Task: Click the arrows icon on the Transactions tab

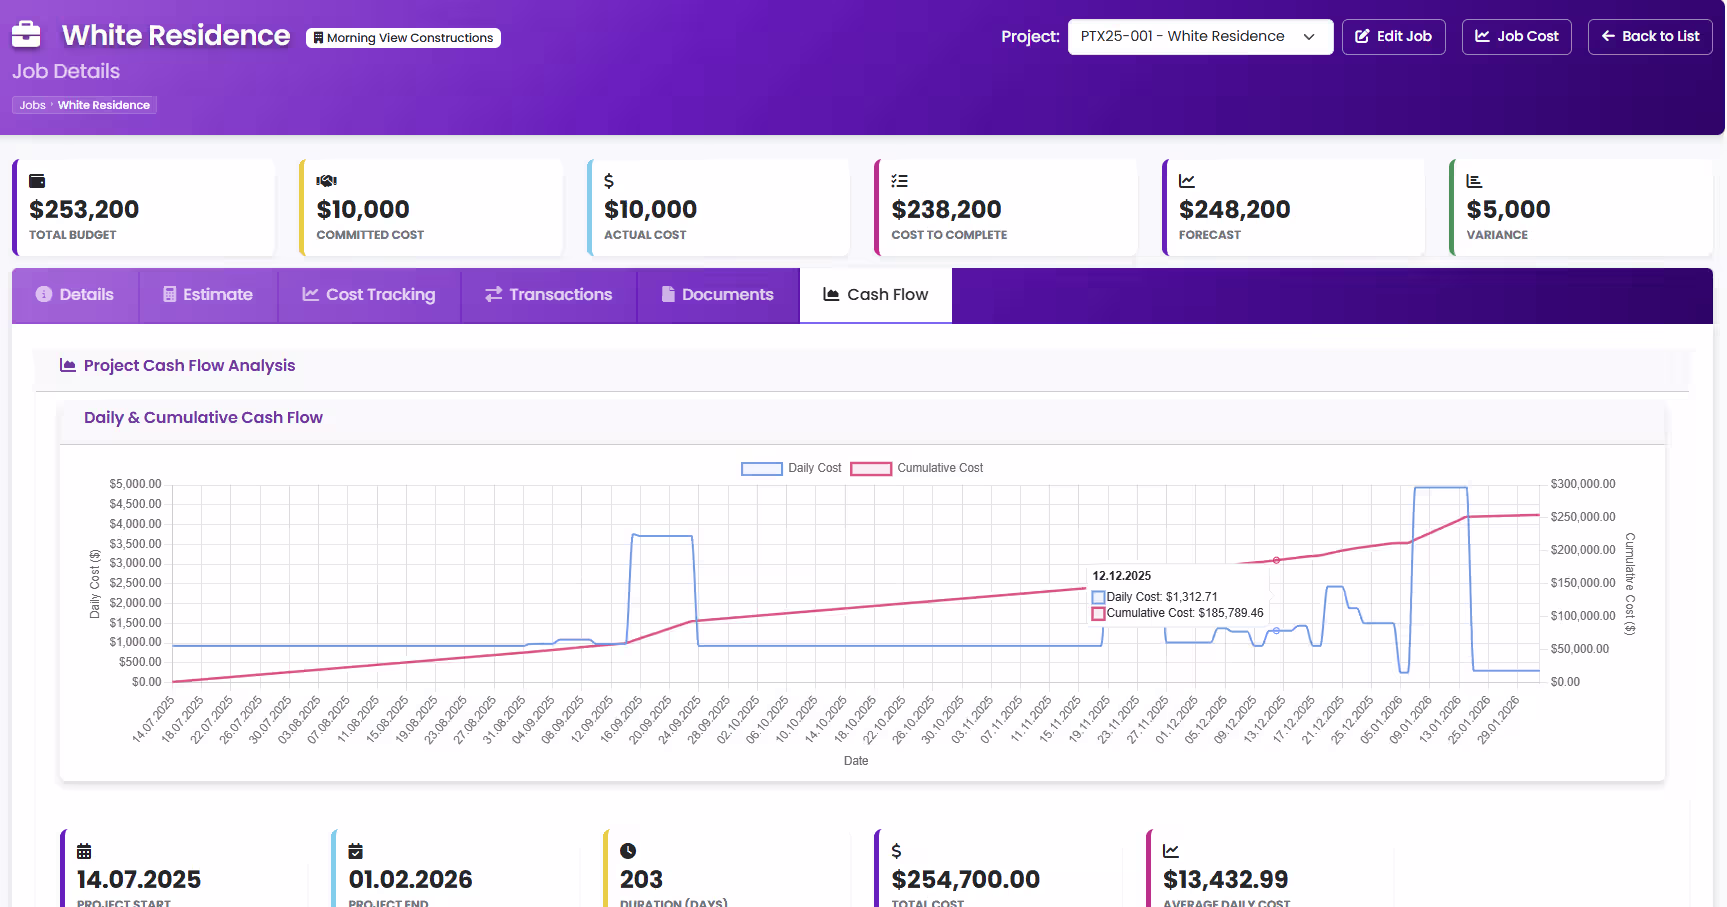Action: pos(491,294)
